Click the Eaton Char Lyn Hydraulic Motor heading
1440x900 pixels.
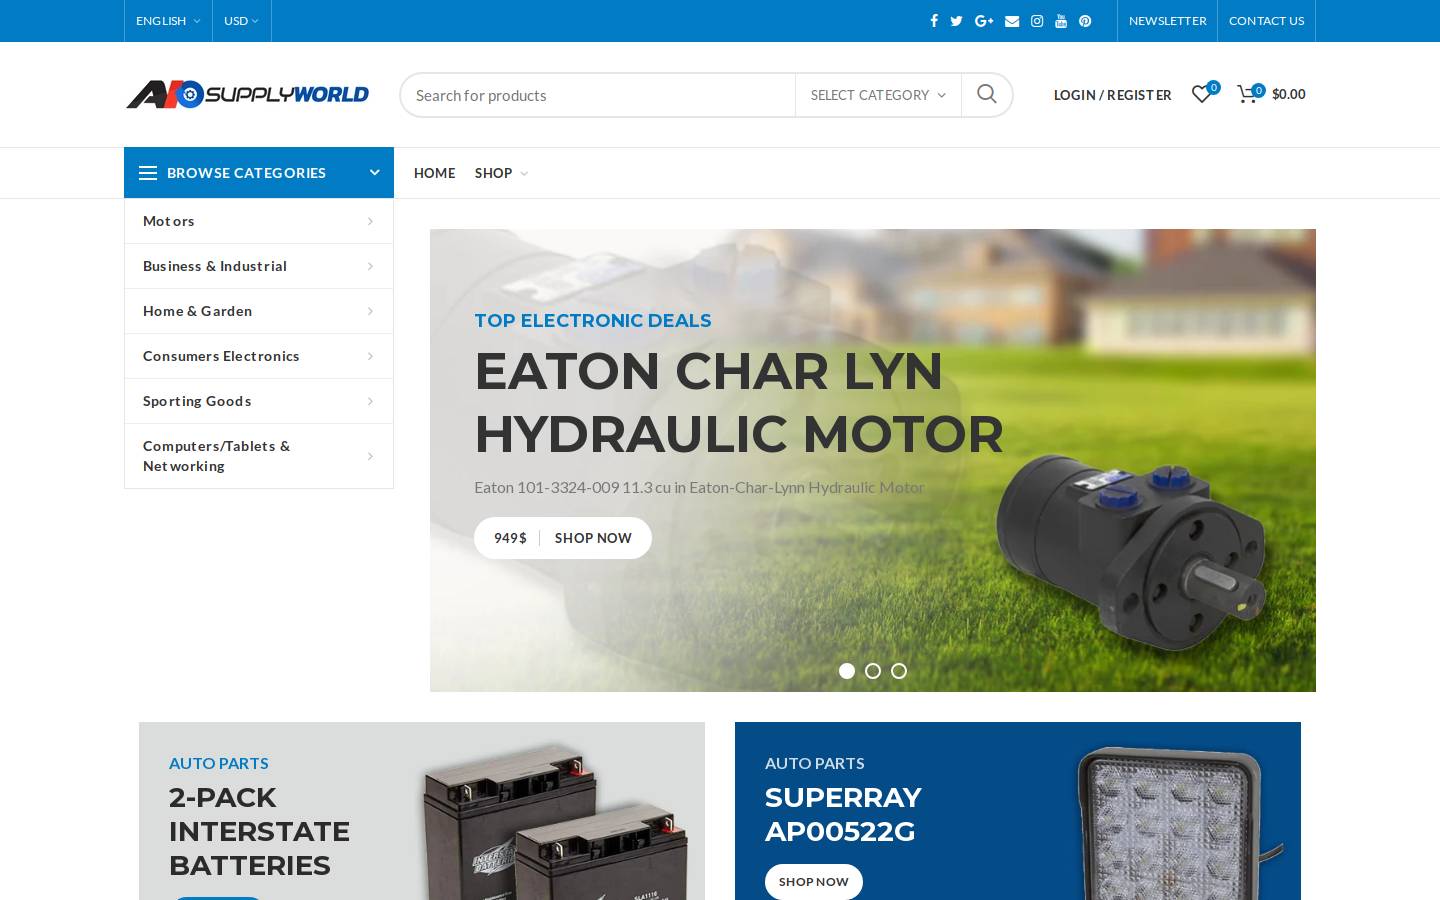pyautogui.click(x=738, y=402)
